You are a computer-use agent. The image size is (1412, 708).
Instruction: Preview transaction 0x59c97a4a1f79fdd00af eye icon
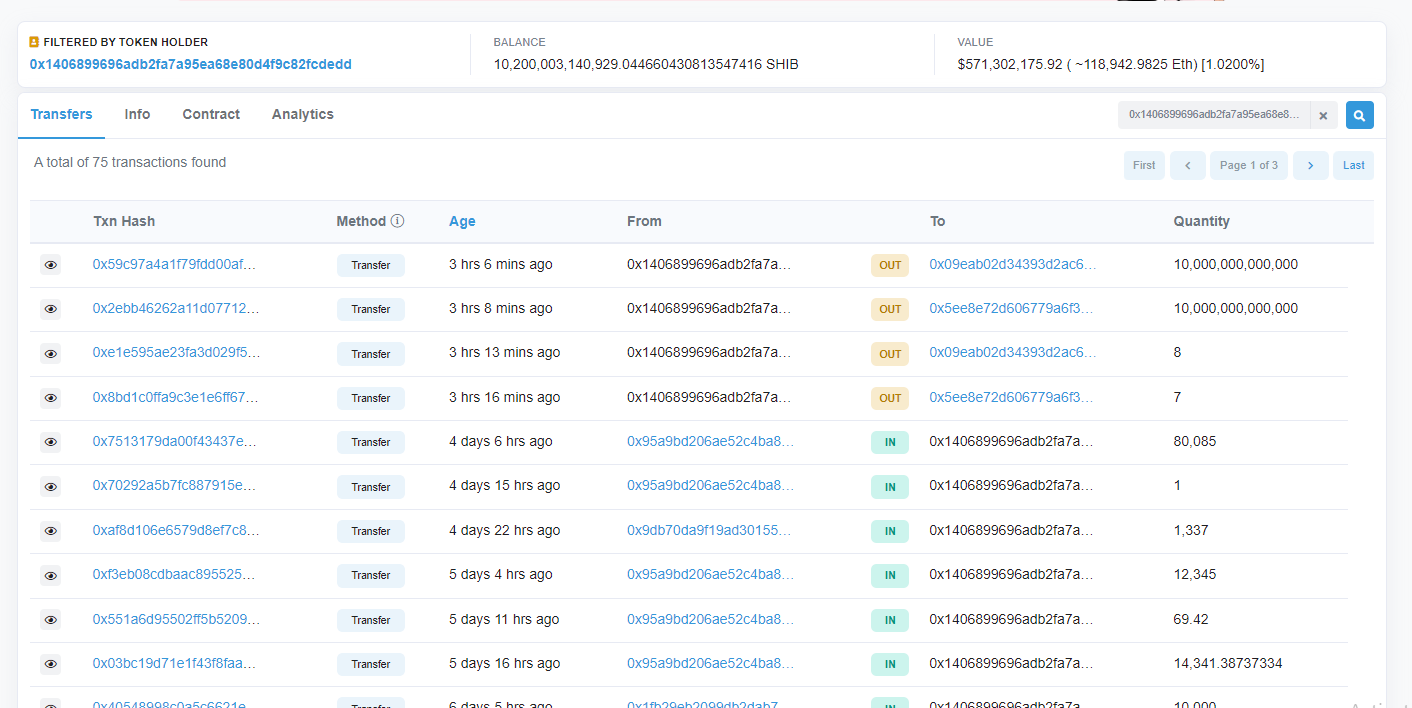51,265
